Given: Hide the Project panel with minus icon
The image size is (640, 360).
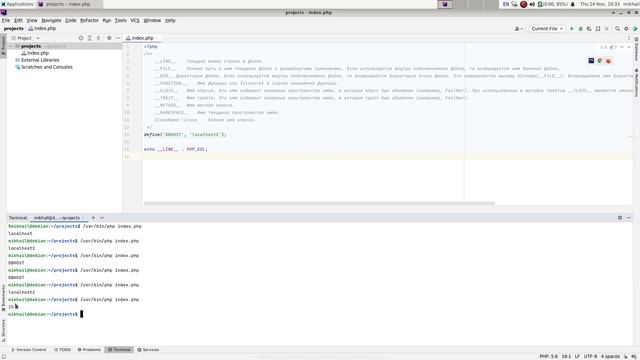Looking at the screenshot, I should pos(118,38).
